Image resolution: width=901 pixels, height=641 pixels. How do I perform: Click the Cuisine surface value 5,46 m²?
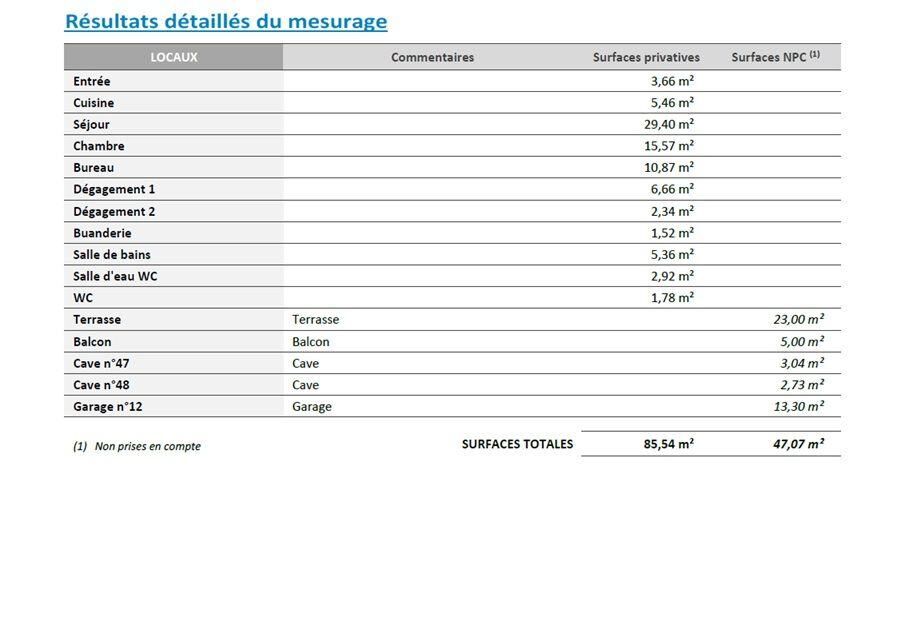coord(672,103)
